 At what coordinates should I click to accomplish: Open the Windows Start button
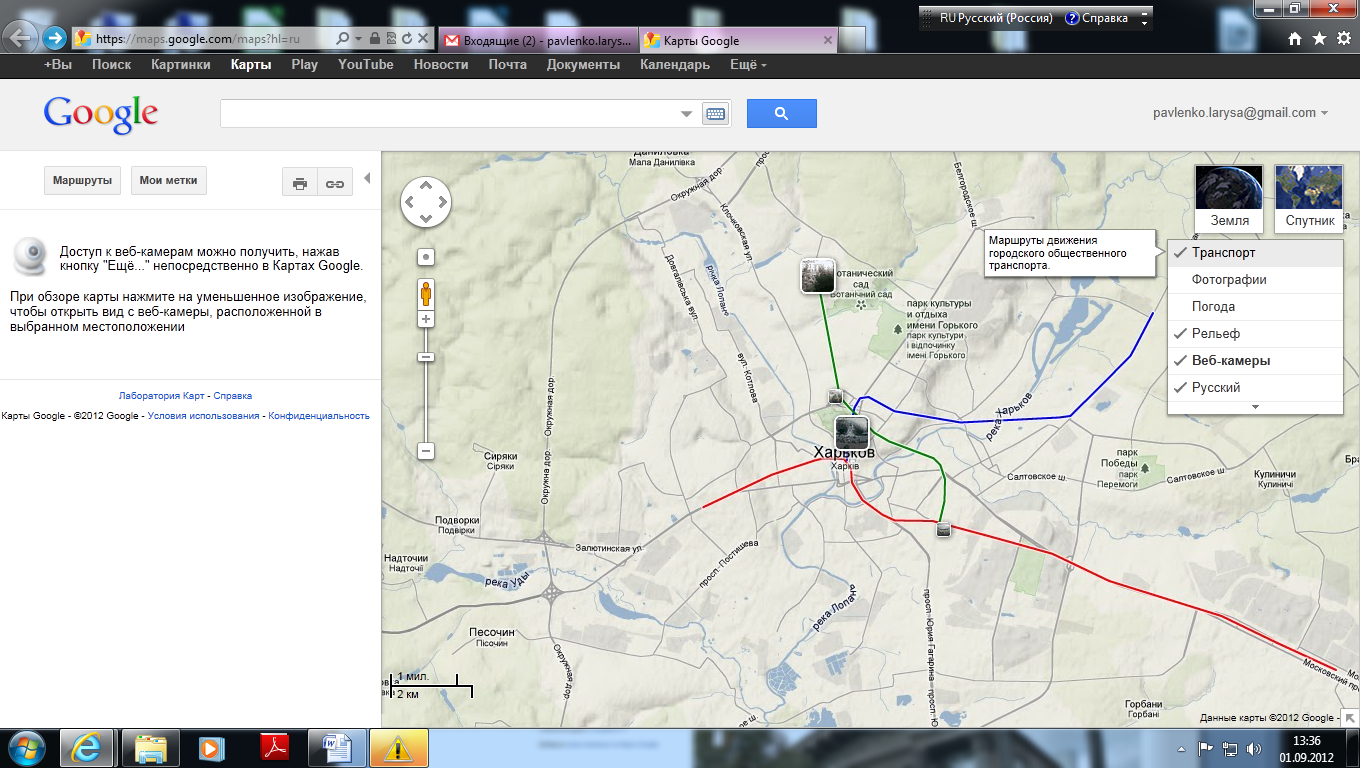(26, 748)
